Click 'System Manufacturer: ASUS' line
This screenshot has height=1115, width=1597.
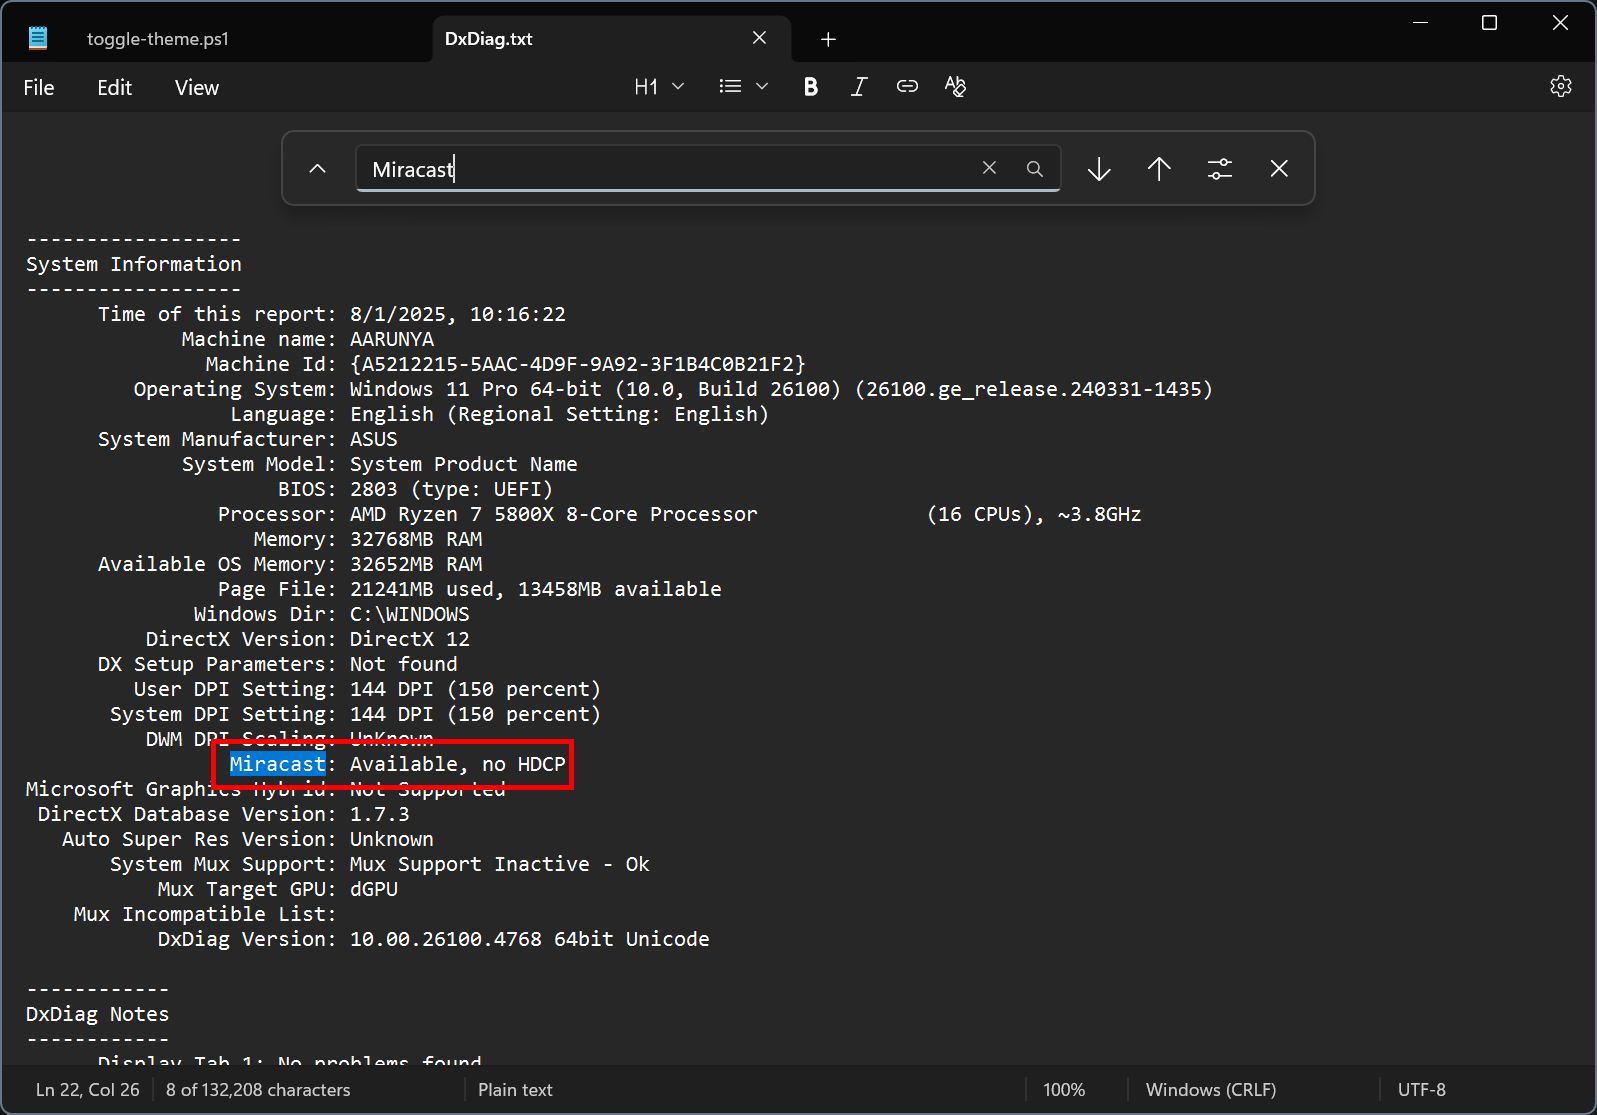(x=247, y=439)
